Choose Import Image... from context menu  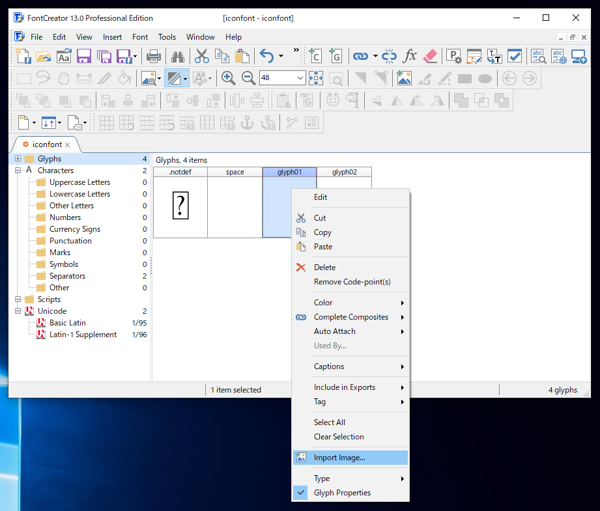(351, 457)
